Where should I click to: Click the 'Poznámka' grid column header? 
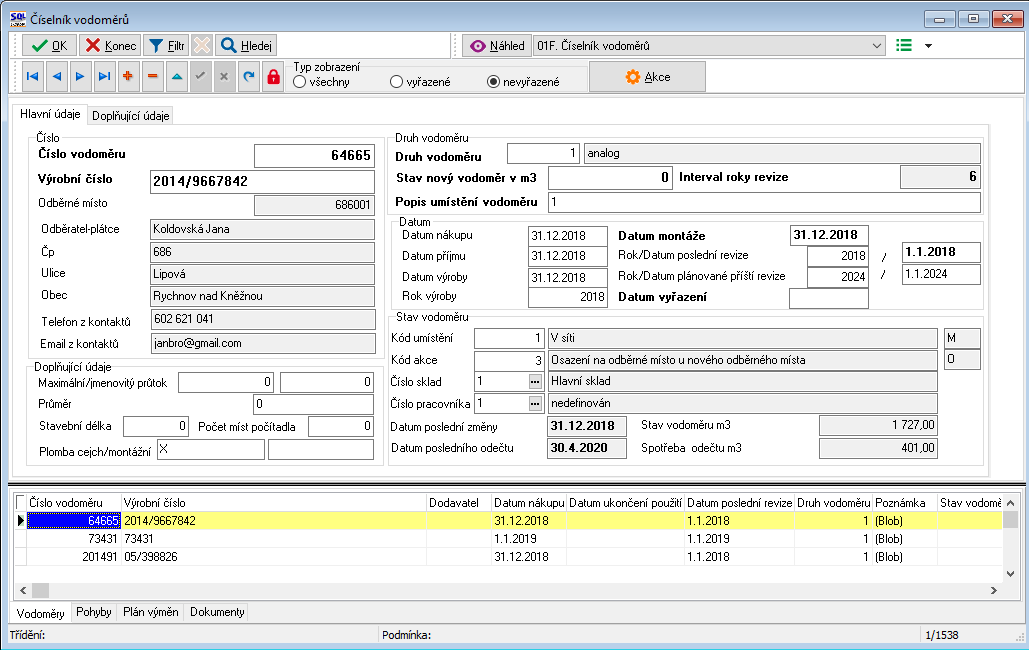[905, 503]
